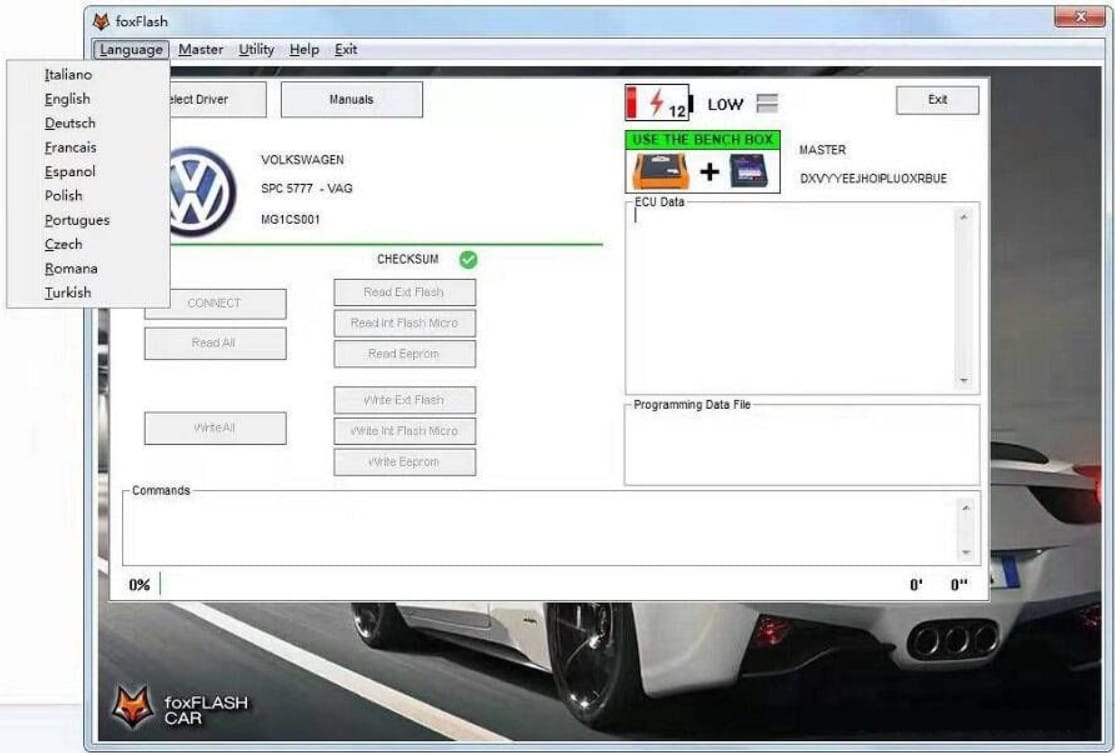Viewport: 1115px width, 753px height.
Task: Click Commands scrollbar down arrow
Action: coord(966,552)
